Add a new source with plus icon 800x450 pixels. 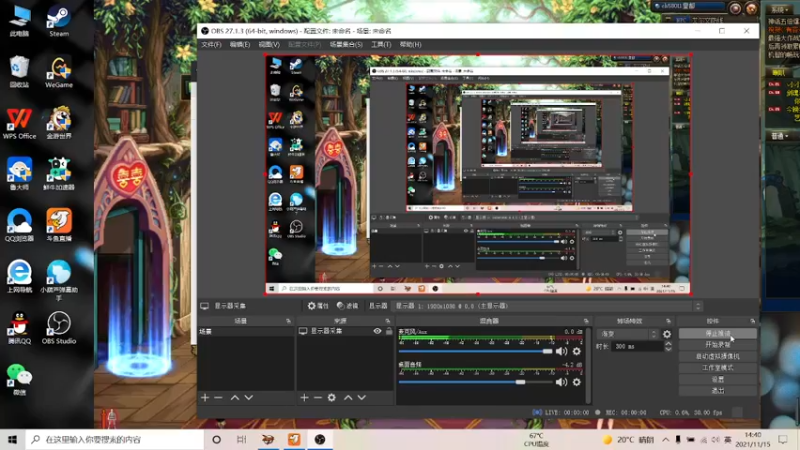304,397
